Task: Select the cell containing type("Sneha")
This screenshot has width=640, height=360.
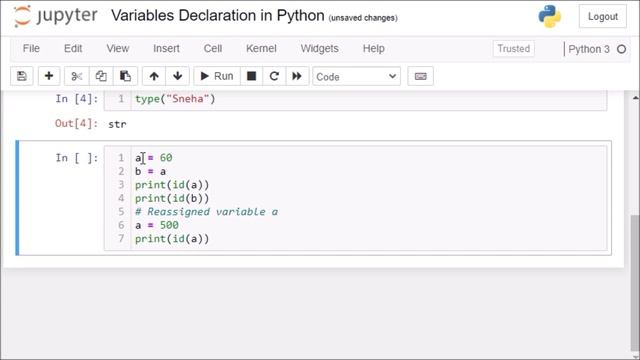Action: (x=355, y=99)
